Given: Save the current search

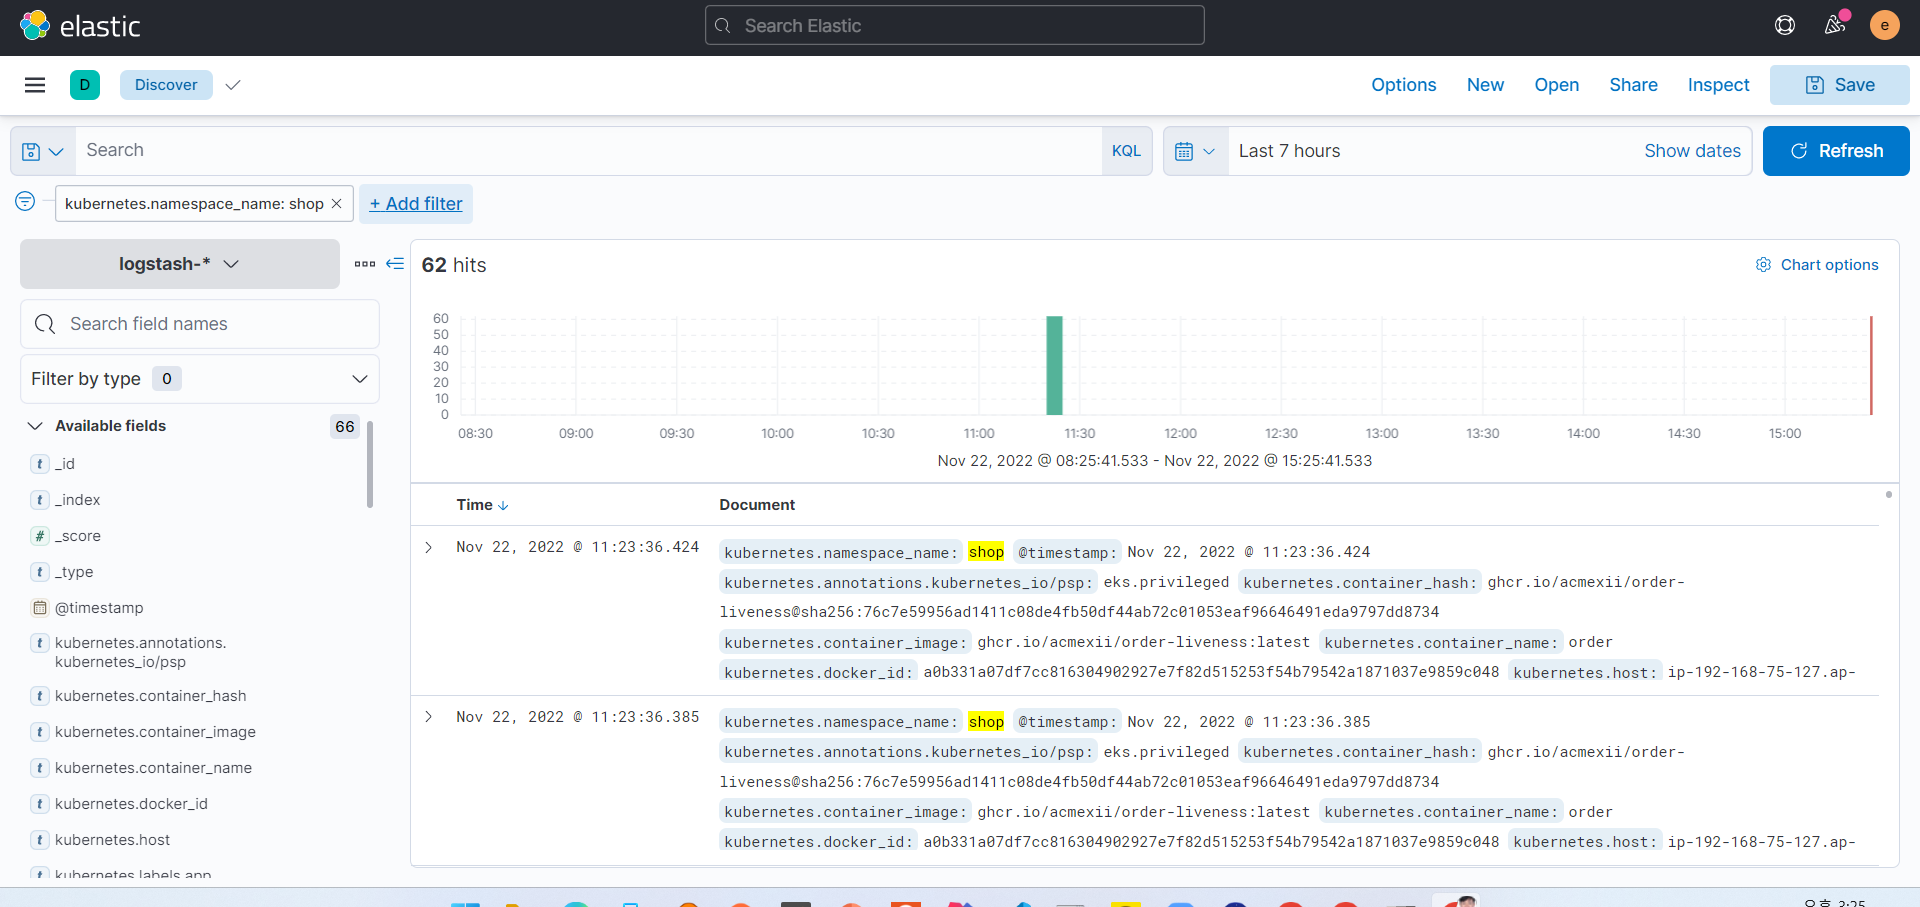Looking at the screenshot, I should [x=1840, y=85].
